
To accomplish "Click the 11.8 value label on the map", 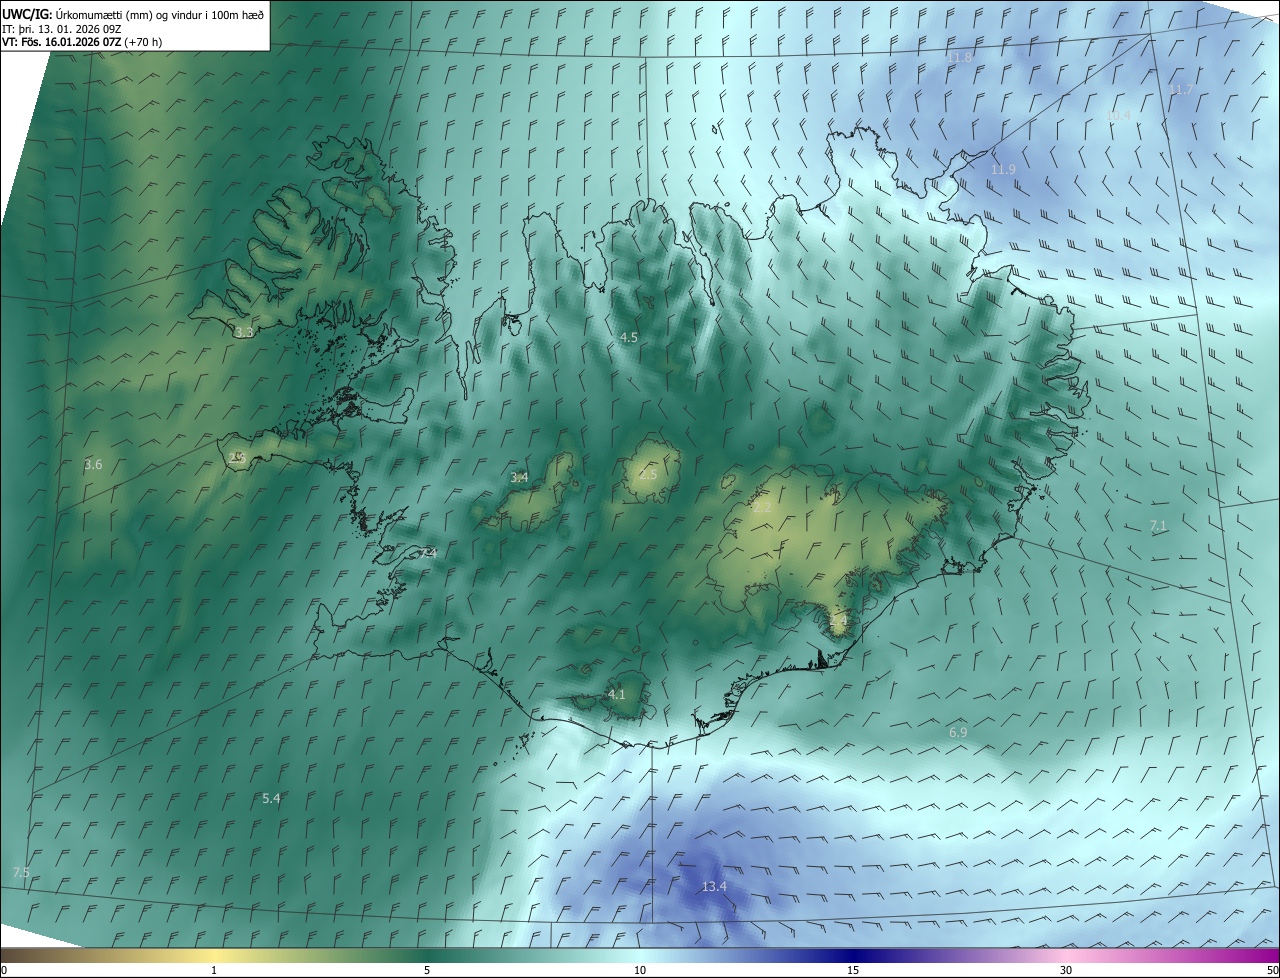I will [959, 58].
